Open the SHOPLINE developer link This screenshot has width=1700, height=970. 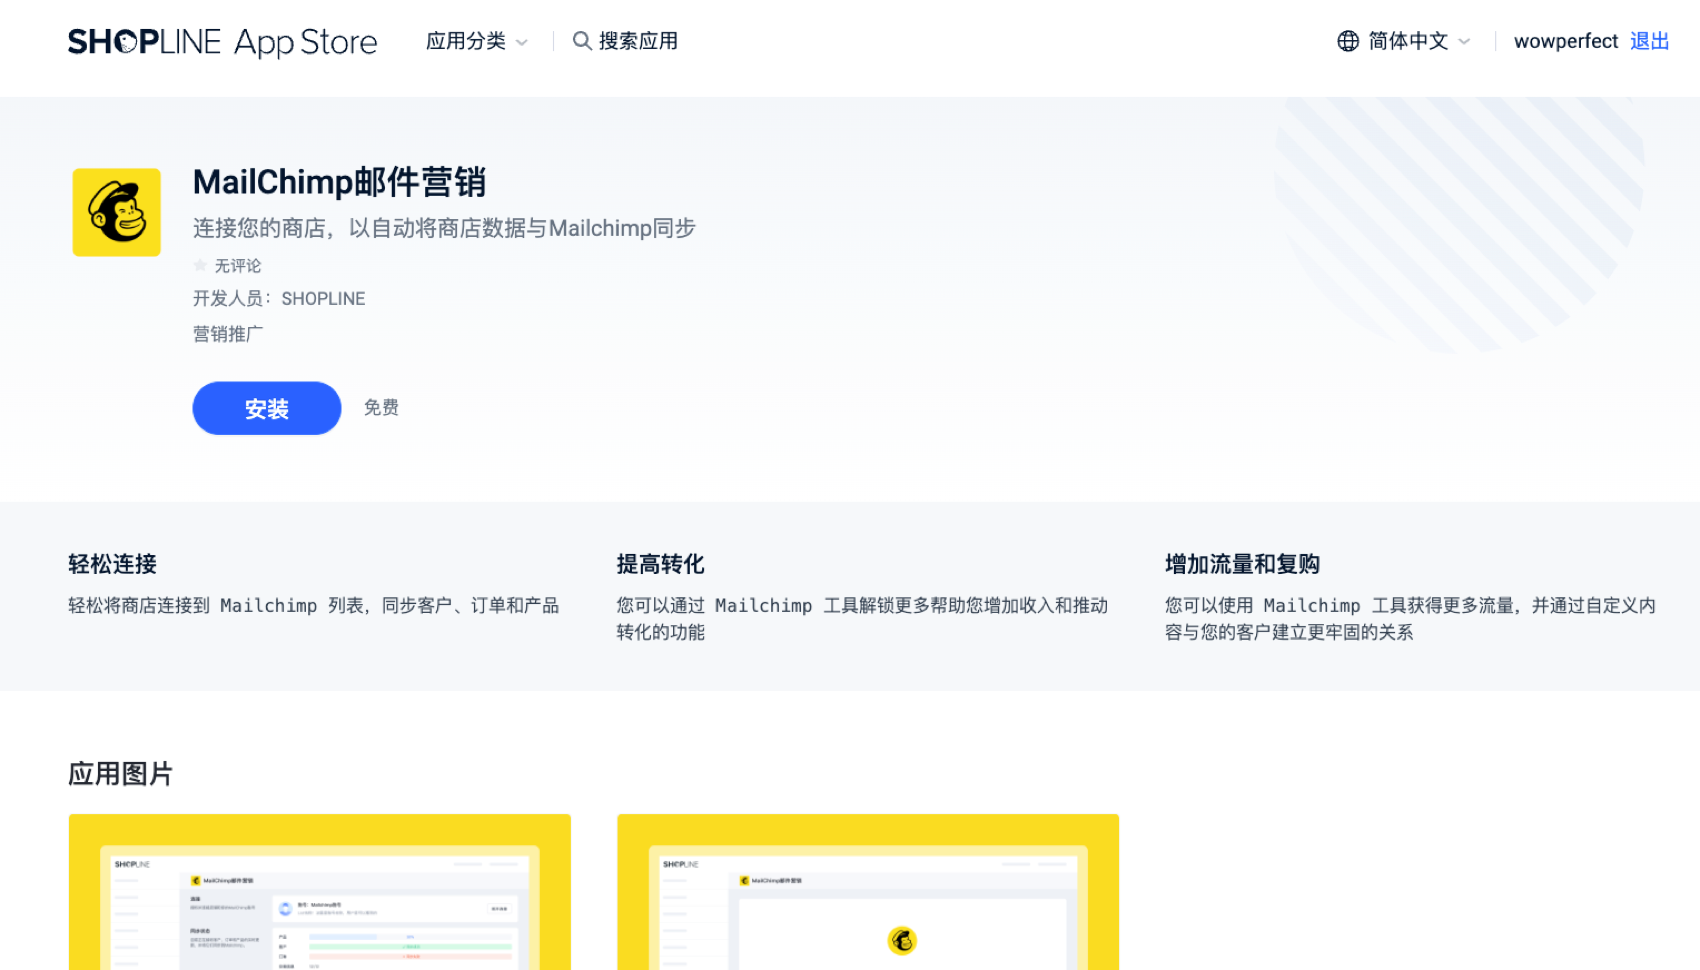[323, 298]
